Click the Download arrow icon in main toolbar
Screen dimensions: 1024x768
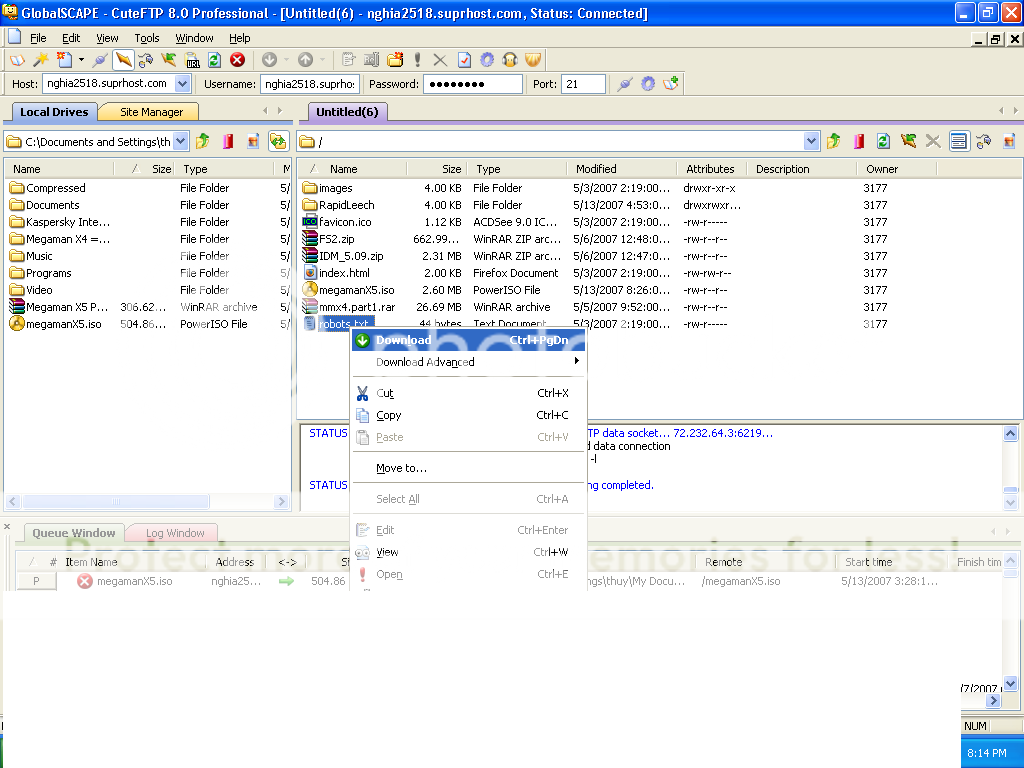coord(269,60)
